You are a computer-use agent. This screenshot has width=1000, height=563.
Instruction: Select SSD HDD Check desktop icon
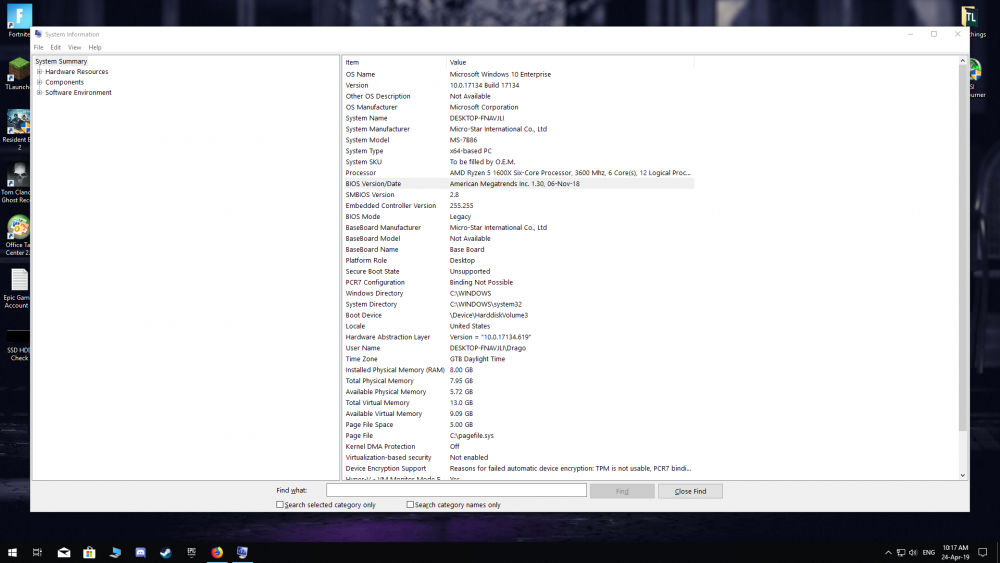18,344
